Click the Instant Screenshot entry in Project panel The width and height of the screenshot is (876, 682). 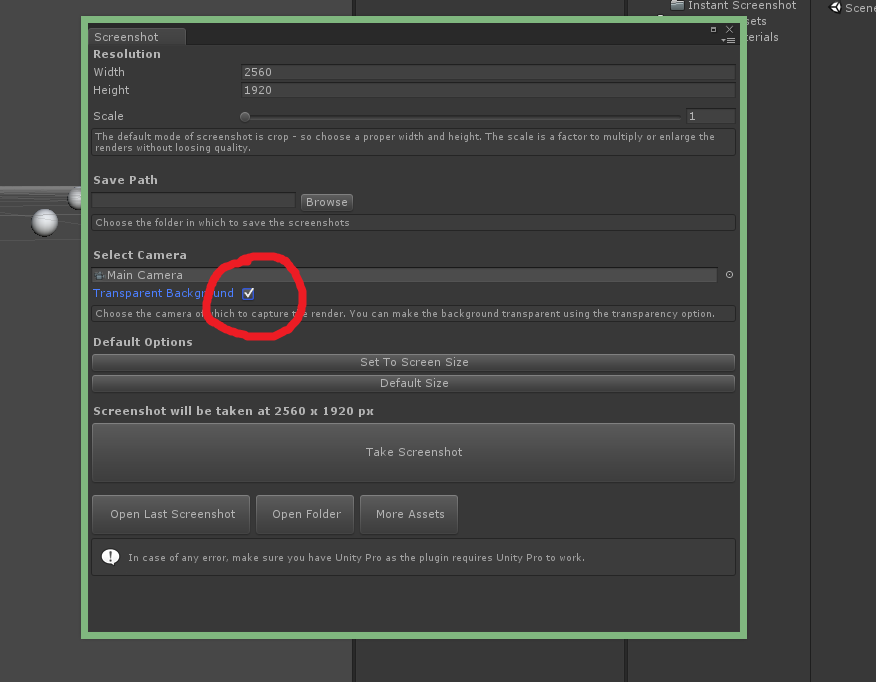[740, 6]
